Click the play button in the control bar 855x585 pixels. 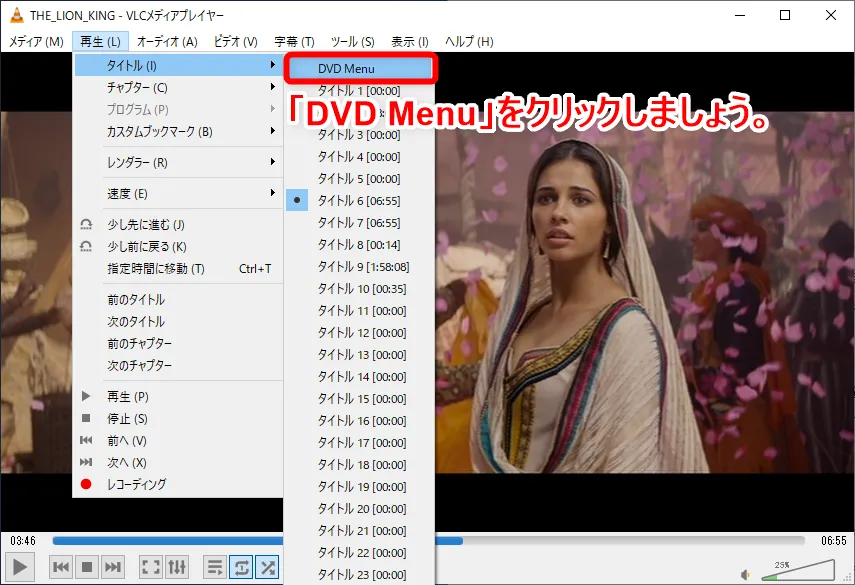[x=20, y=567]
